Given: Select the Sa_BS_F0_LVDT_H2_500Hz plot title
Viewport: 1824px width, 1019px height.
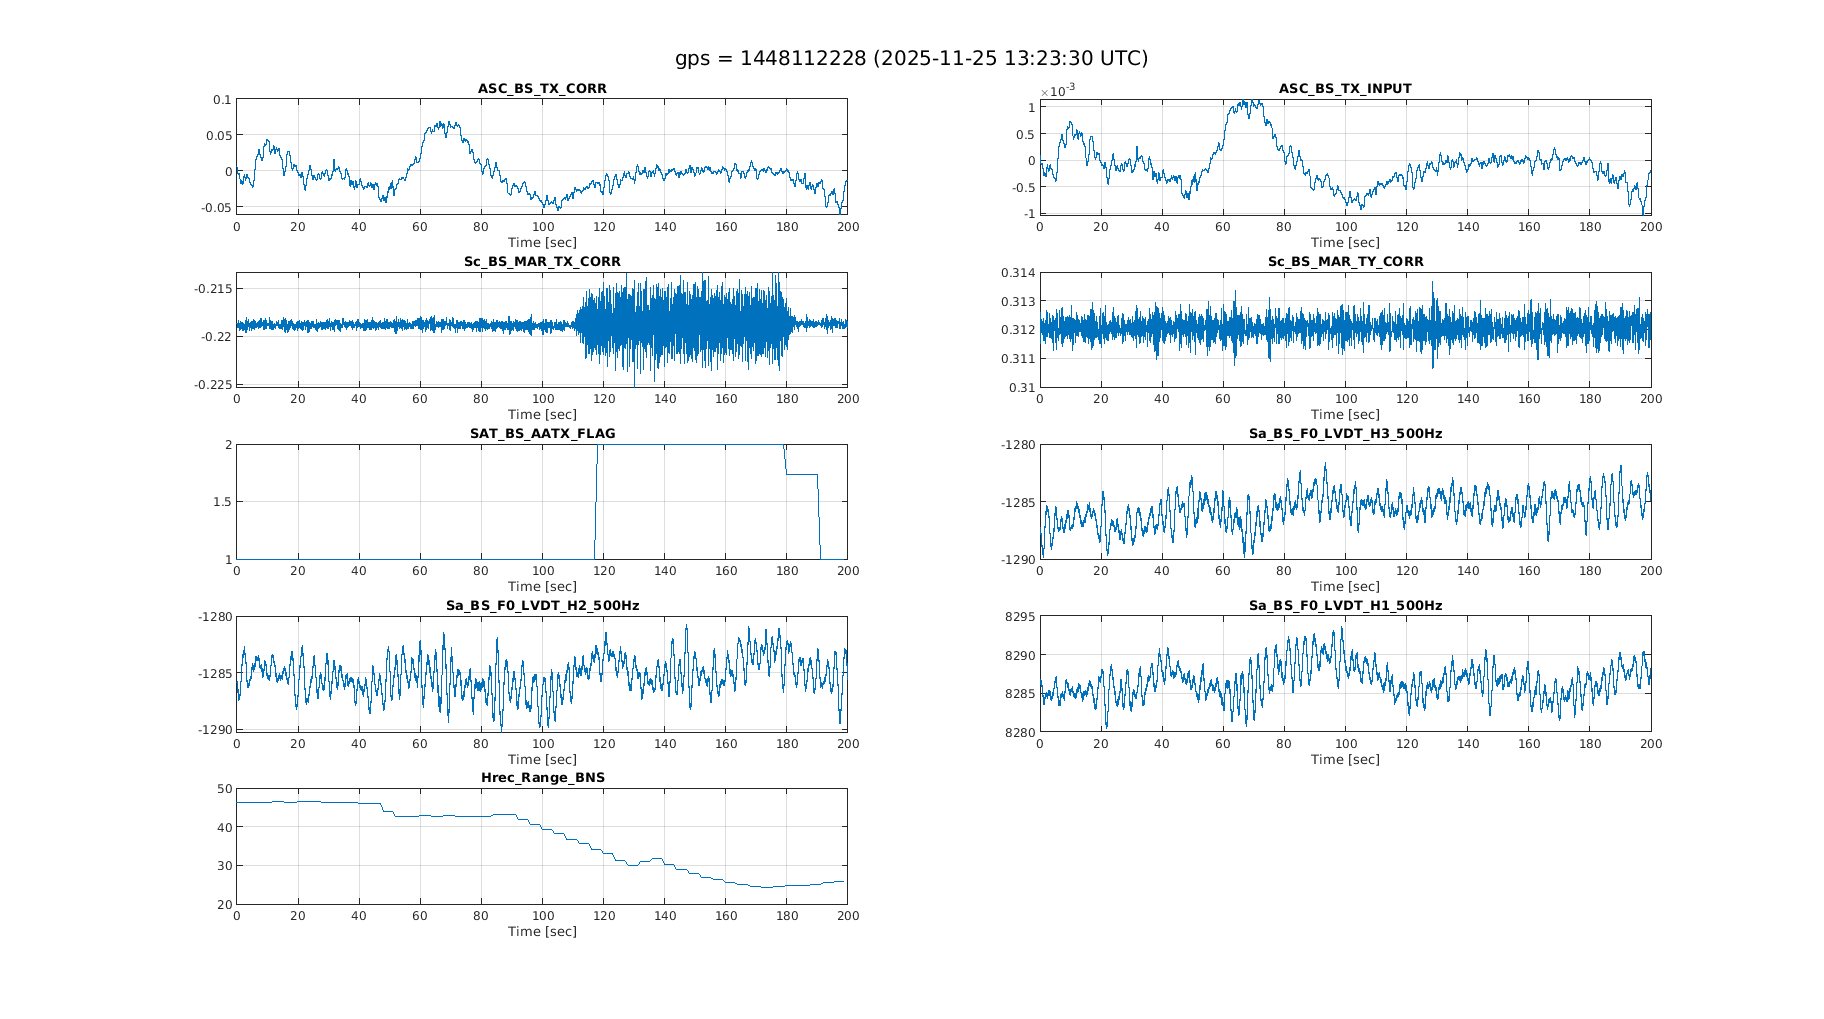Looking at the screenshot, I should click(x=542, y=605).
